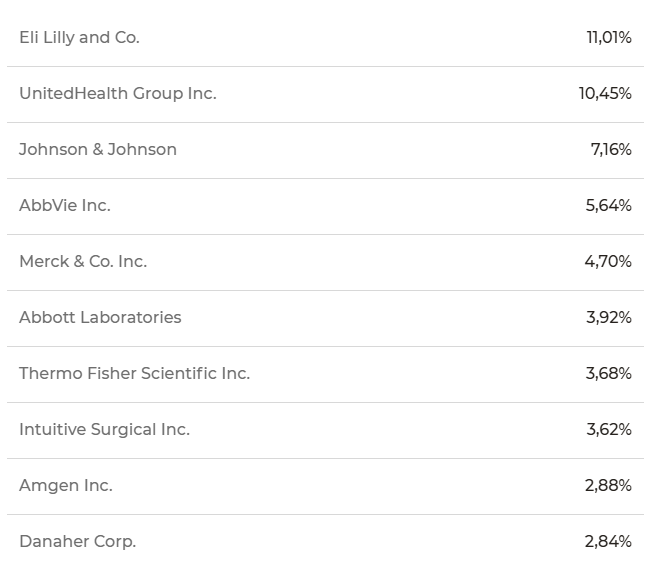Select the Eli Lilly and Co. holding
This screenshot has height=570, width=652.
pyautogui.click(x=79, y=37)
